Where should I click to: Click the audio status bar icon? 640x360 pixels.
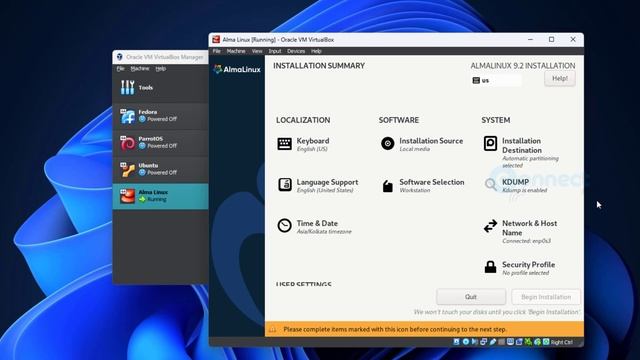[475, 342]
